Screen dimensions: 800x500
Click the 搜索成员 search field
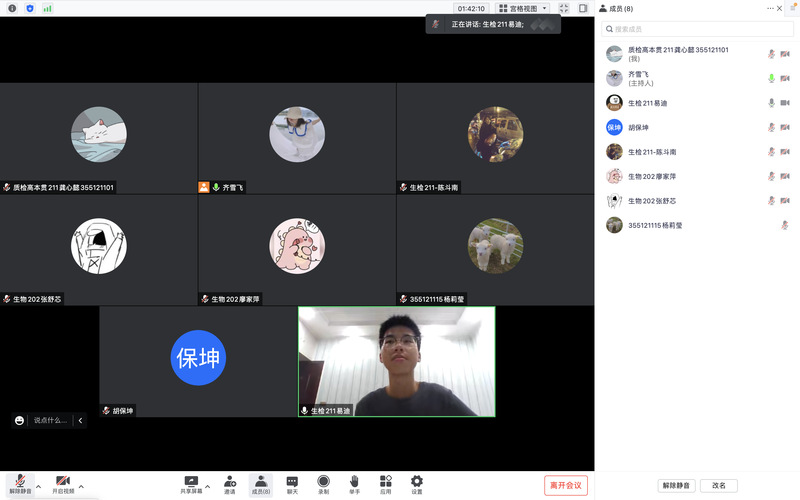697,29
